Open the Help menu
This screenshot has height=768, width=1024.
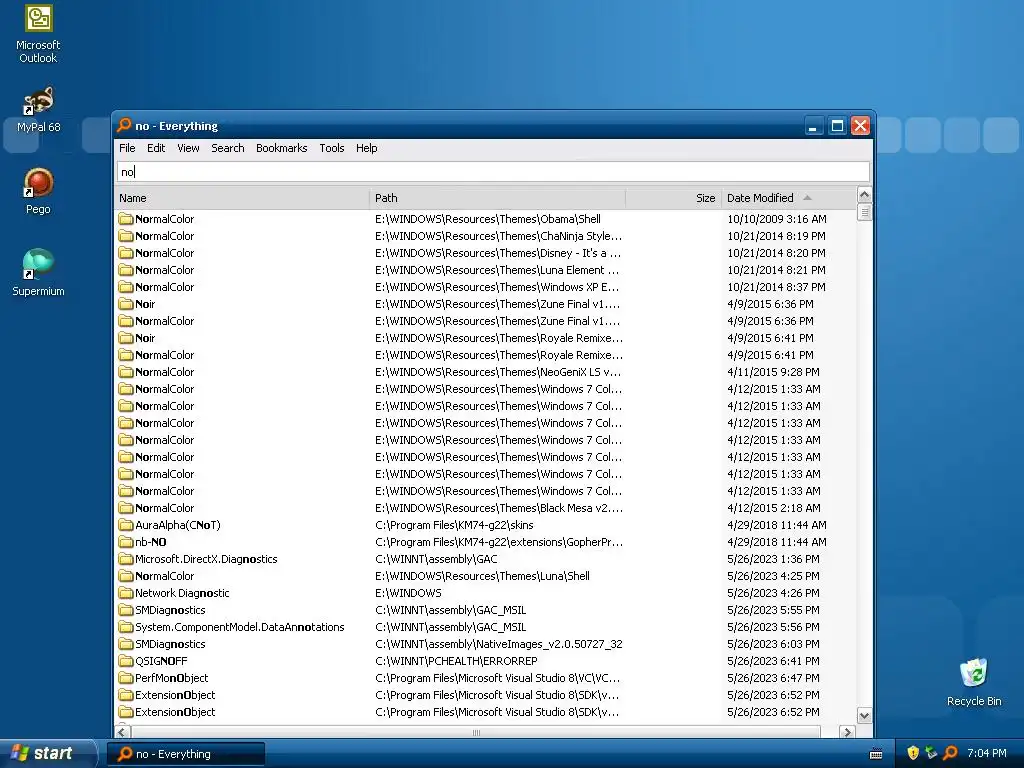[366, 148]
